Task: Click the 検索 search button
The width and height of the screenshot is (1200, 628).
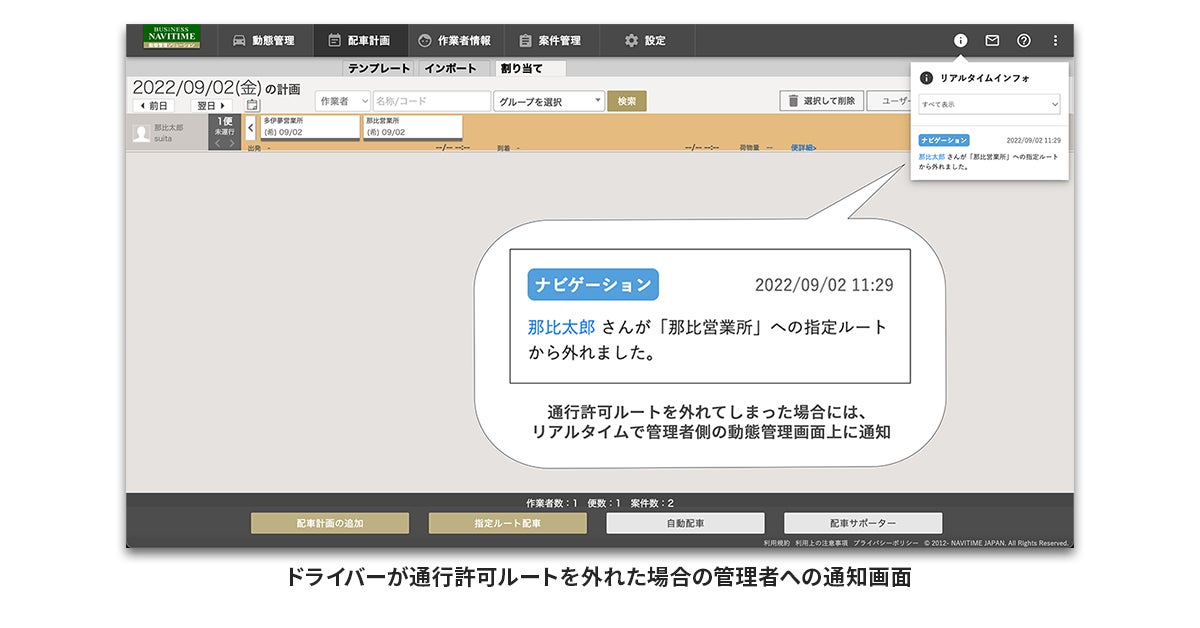Action: tap(627, 101)
